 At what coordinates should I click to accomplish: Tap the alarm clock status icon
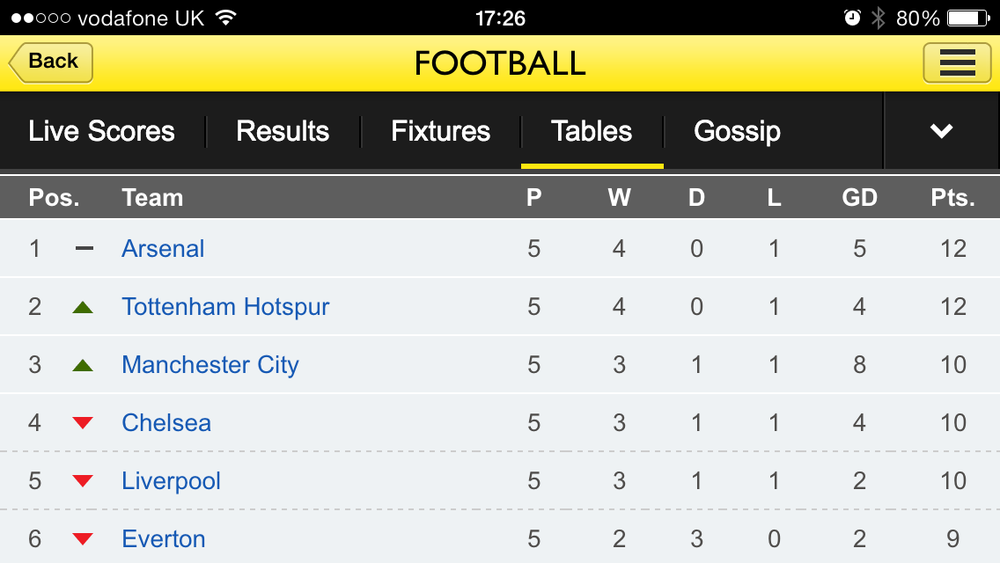tap(852, 18)
